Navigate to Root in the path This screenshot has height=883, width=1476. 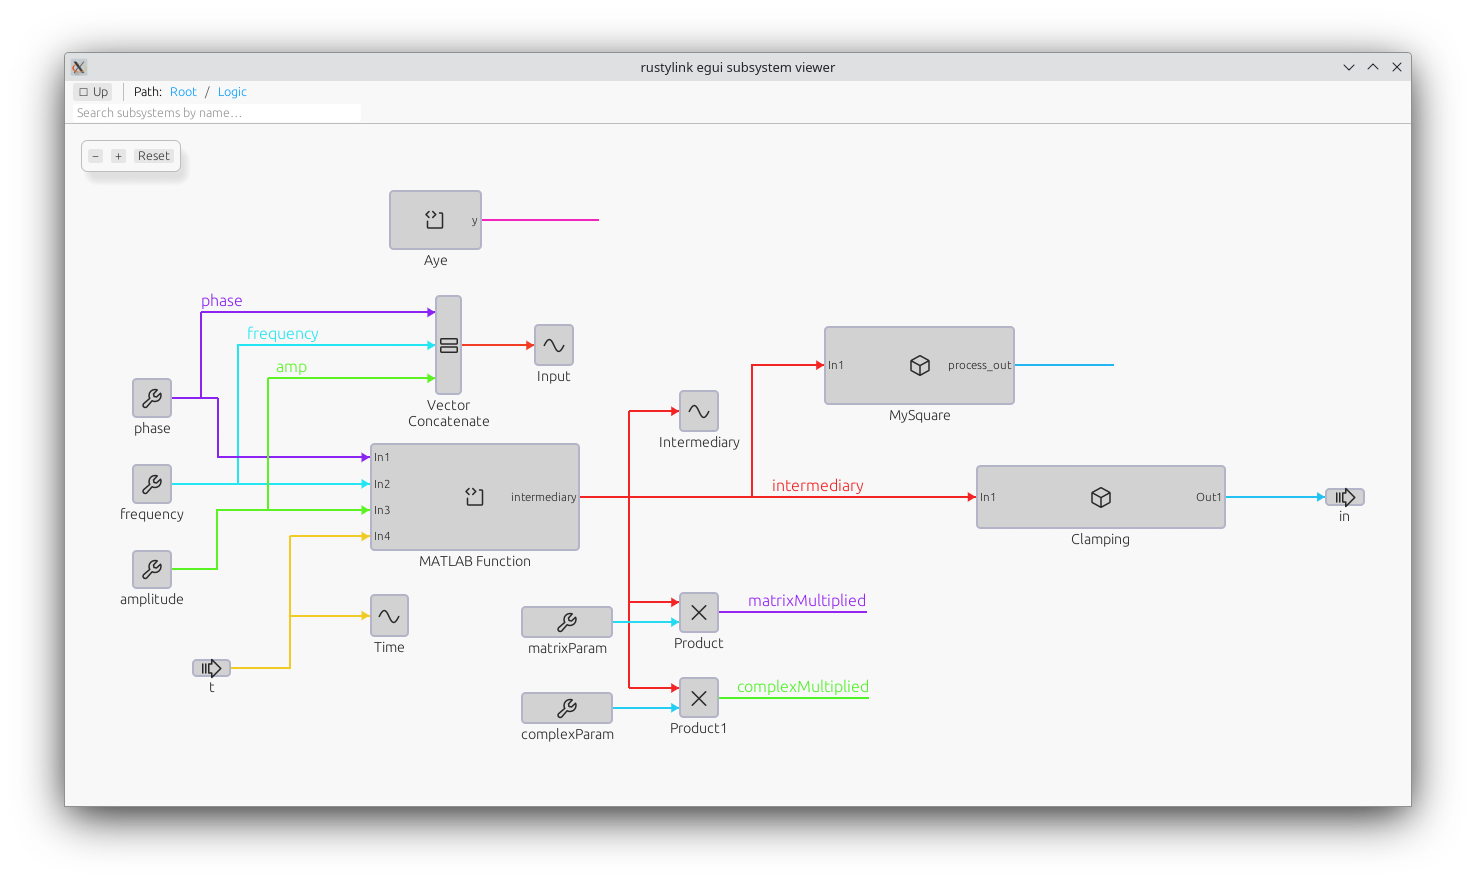(x=183, y=92)
